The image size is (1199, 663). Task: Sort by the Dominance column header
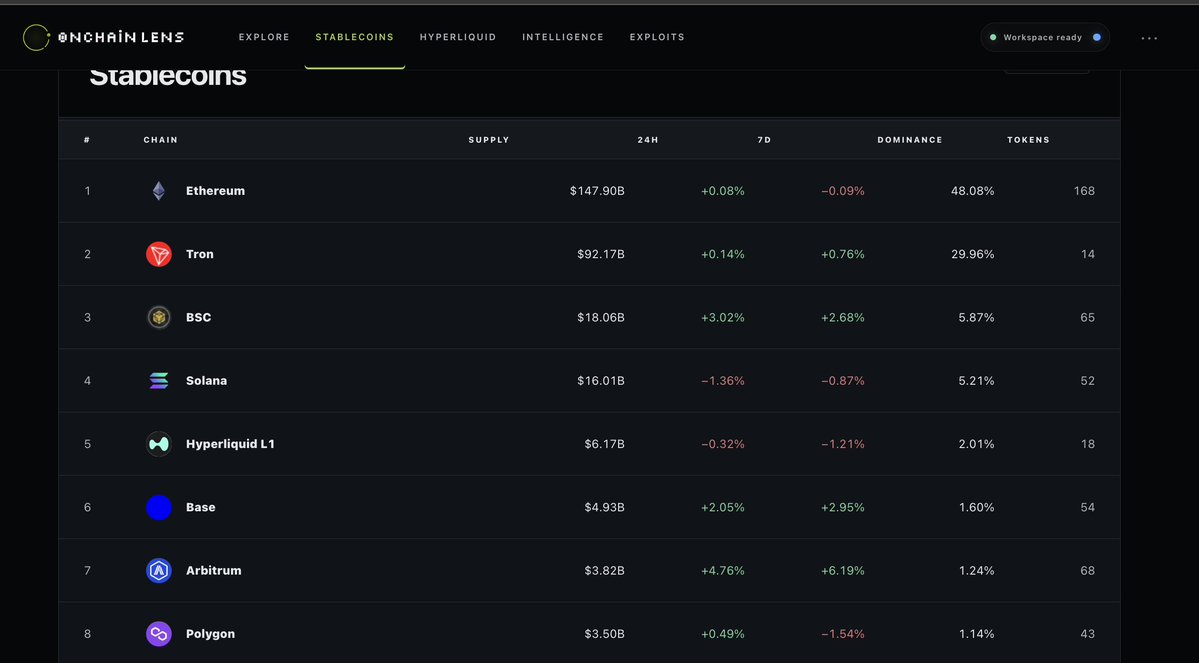coord(910,140)
